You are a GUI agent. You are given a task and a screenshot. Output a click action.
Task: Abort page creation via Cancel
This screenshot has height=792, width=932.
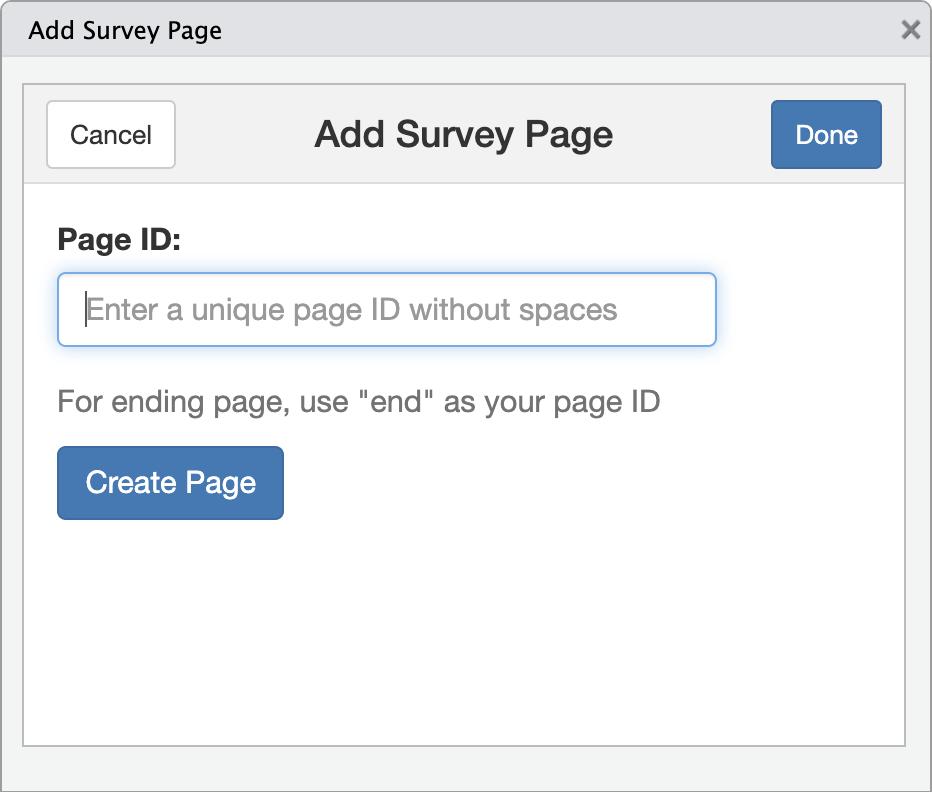(x=111, y=134)
